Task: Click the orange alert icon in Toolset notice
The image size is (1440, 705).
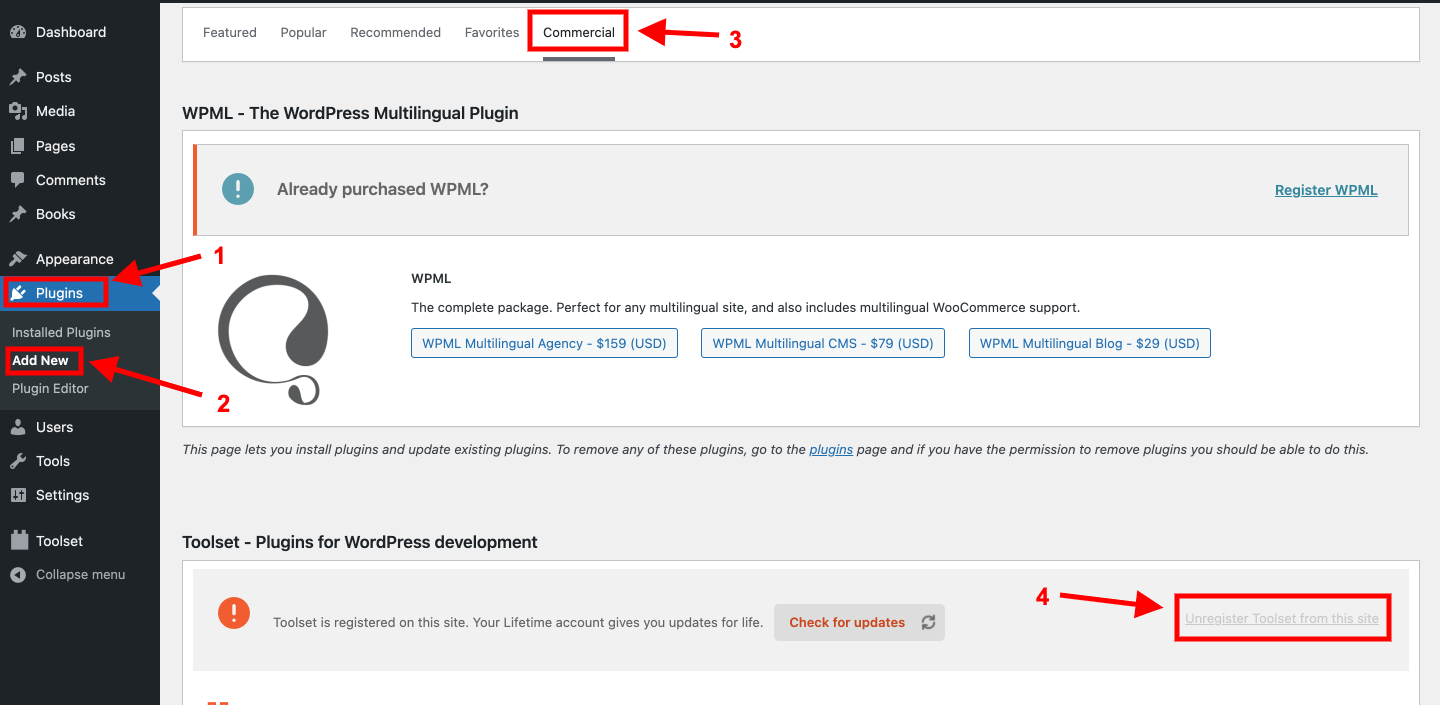Action: tap(234, 613)
